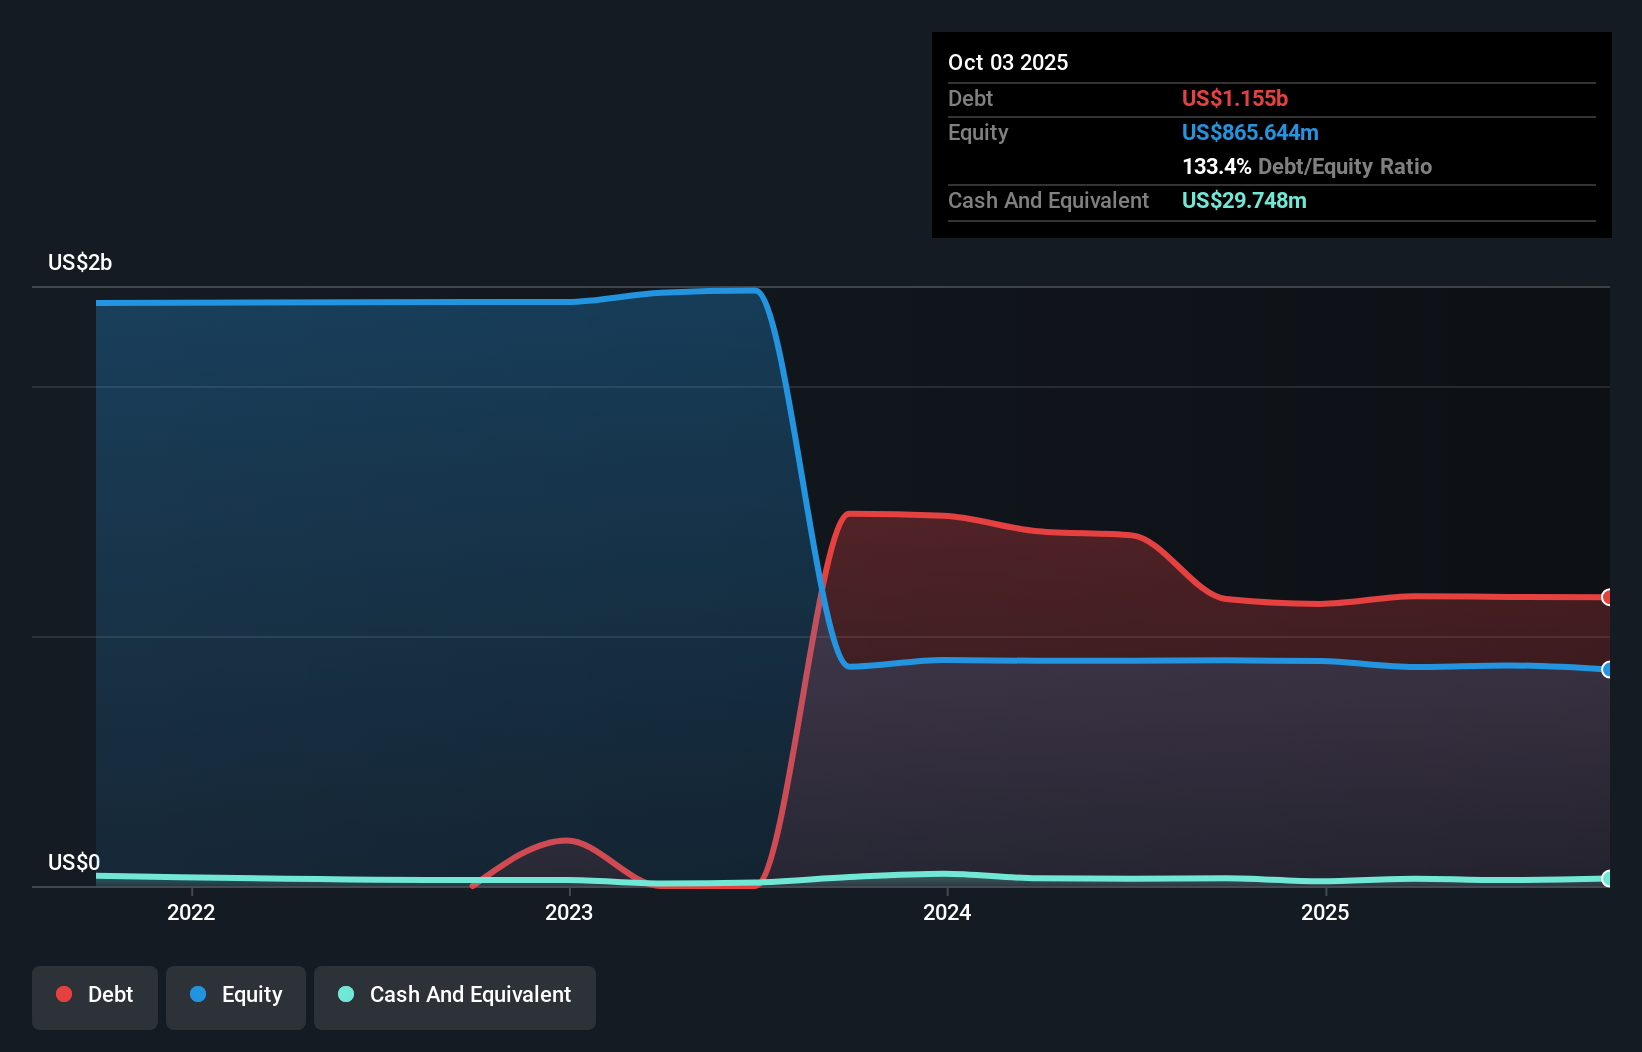Click the 2024 x-axis label
Viewport: 1642px width, 1052px height.
click(x=947, y=912)
